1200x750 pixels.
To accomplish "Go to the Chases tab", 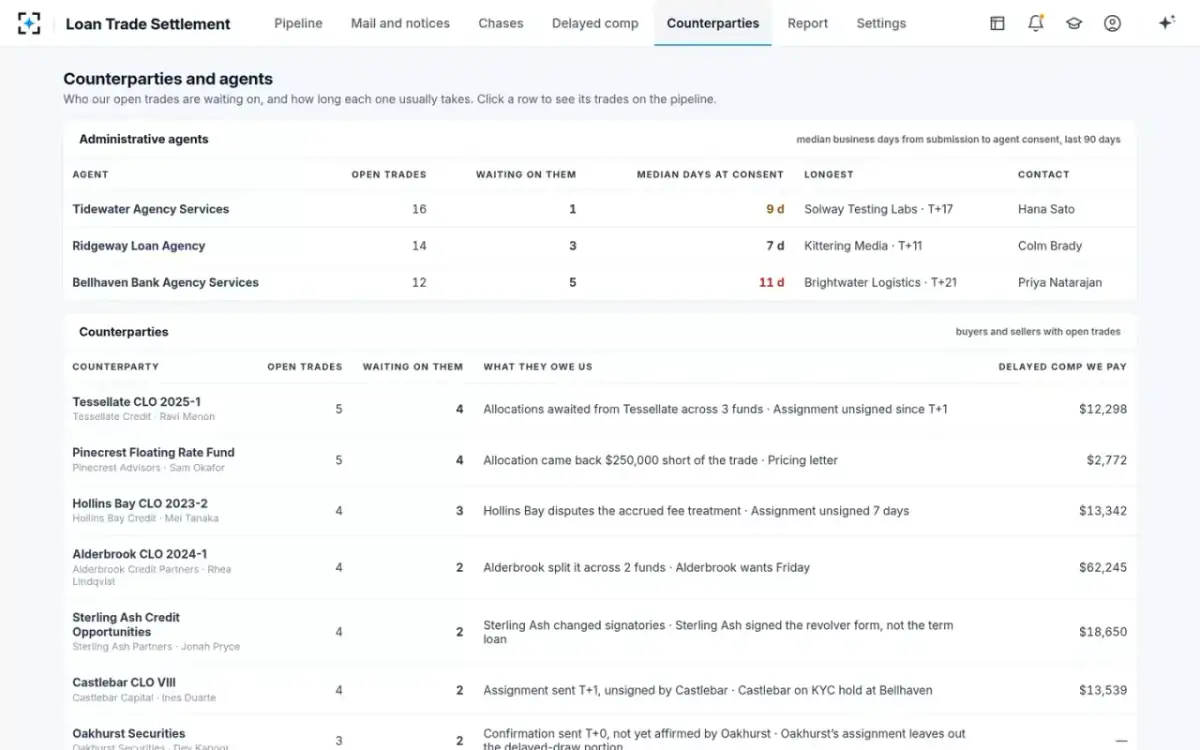I will [501, 23].
